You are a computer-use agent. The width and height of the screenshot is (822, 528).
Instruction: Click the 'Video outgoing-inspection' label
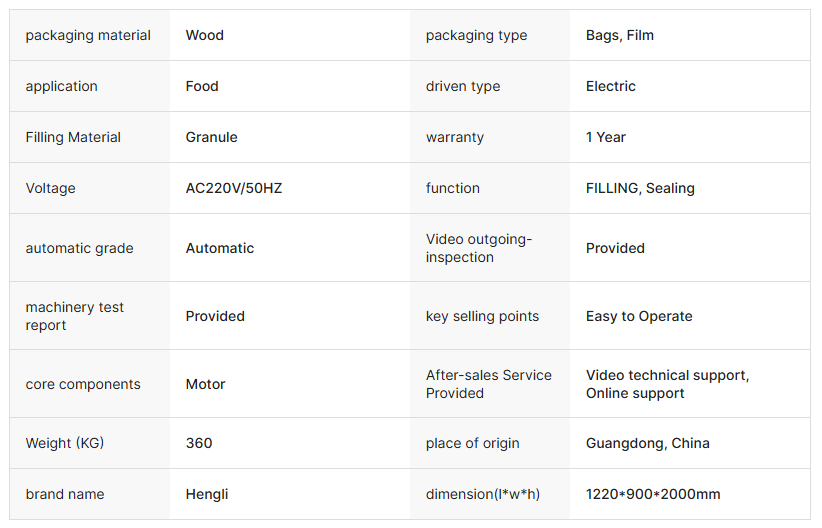pos(478,248)
